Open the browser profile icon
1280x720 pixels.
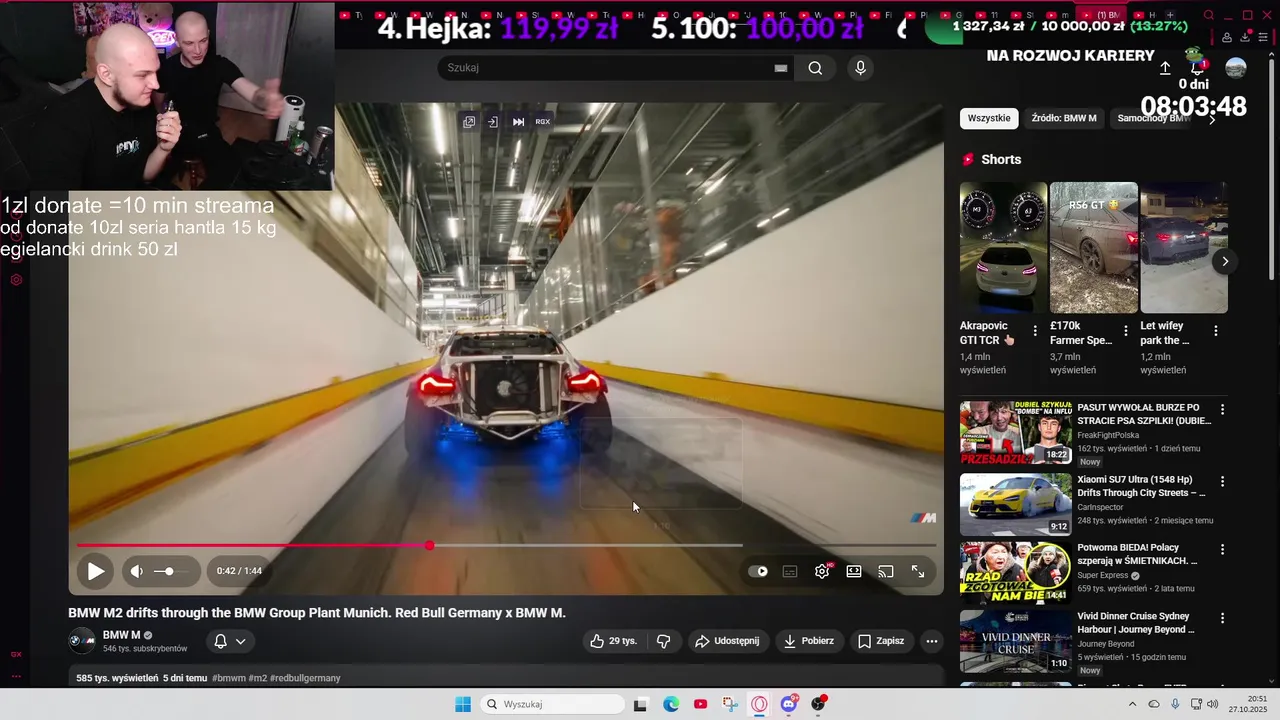(1227, 37)
